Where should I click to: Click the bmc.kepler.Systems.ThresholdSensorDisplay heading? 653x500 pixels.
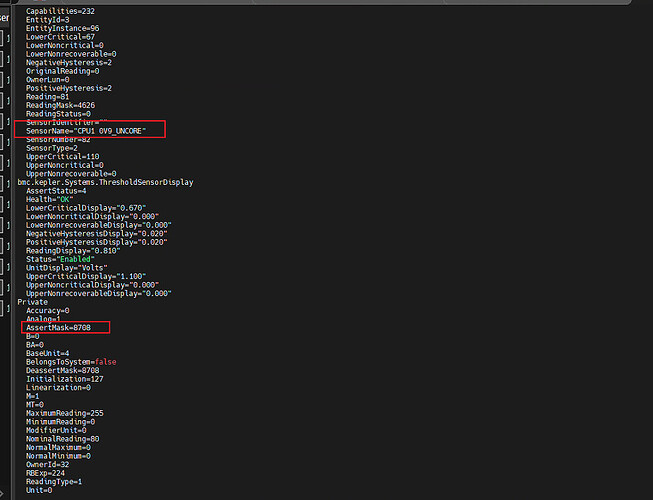coord(105,181)
